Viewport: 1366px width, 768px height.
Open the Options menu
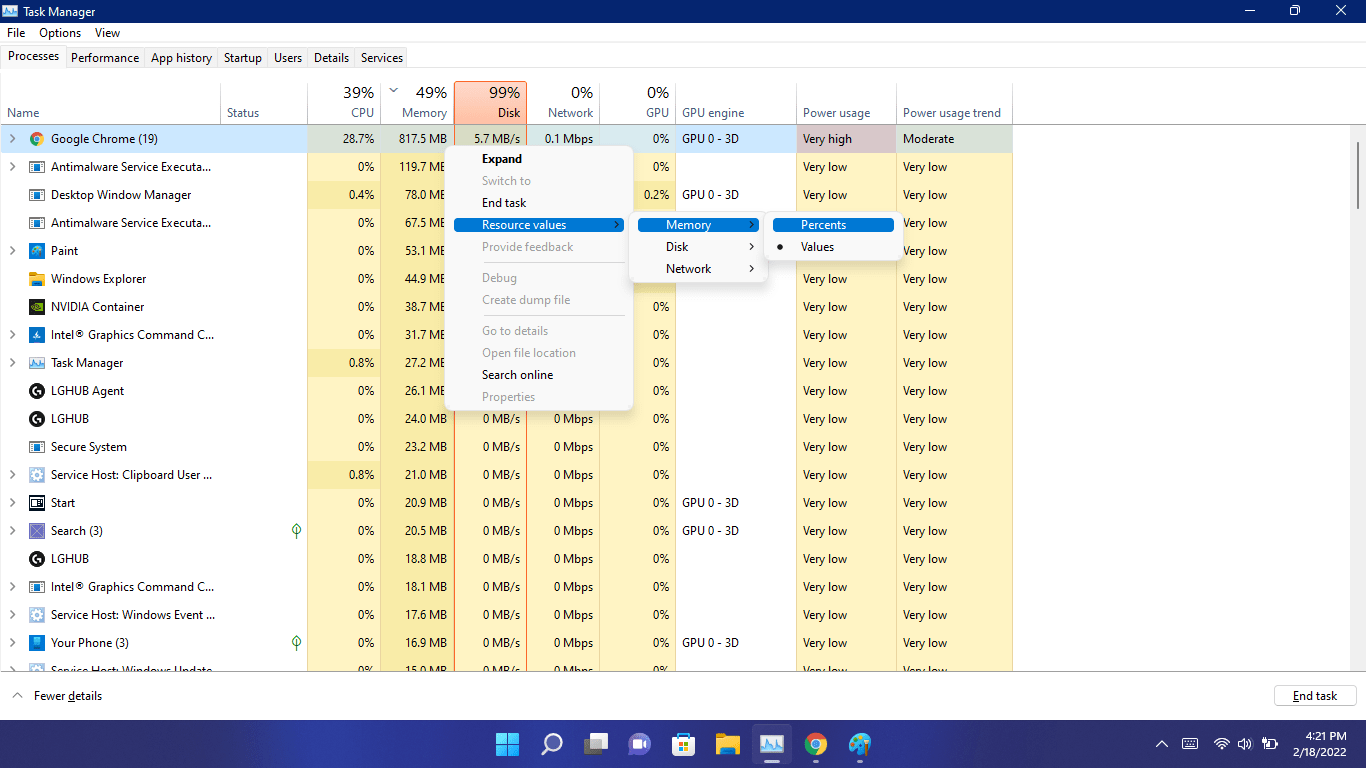pyautogui.click(x=60, y=33)
